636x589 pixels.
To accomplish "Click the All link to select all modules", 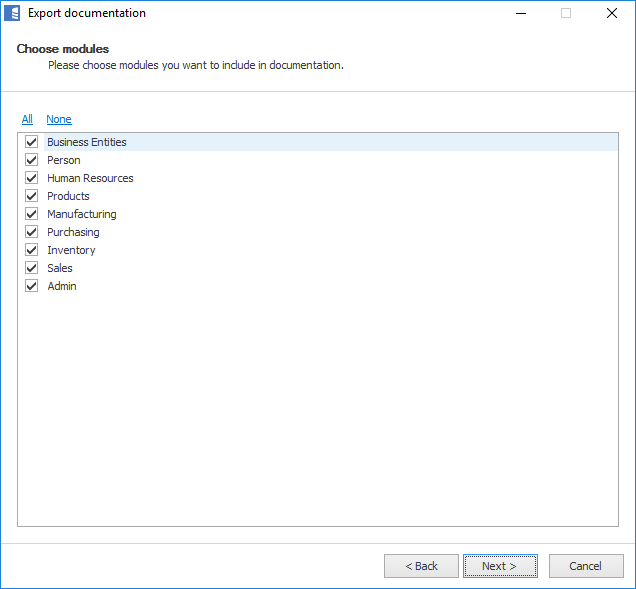I will (27, 119).
